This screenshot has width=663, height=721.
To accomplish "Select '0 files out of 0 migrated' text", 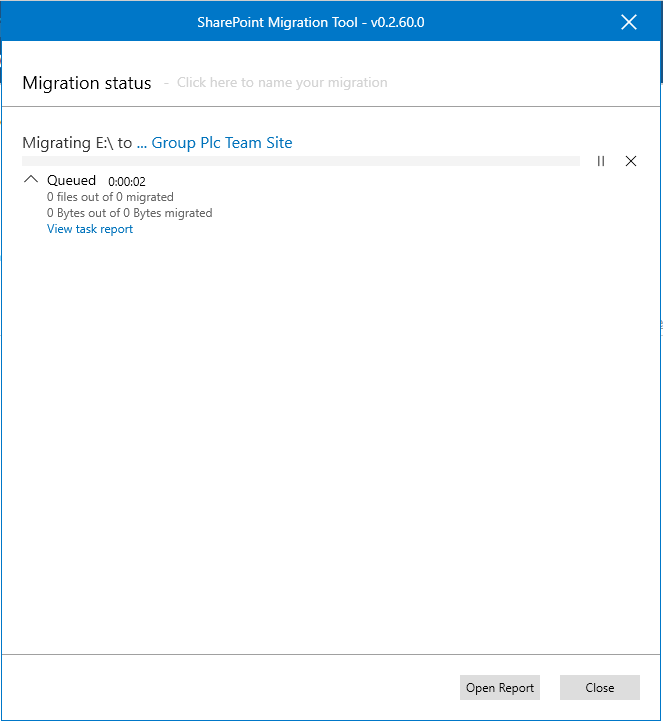I will point(110,197).
